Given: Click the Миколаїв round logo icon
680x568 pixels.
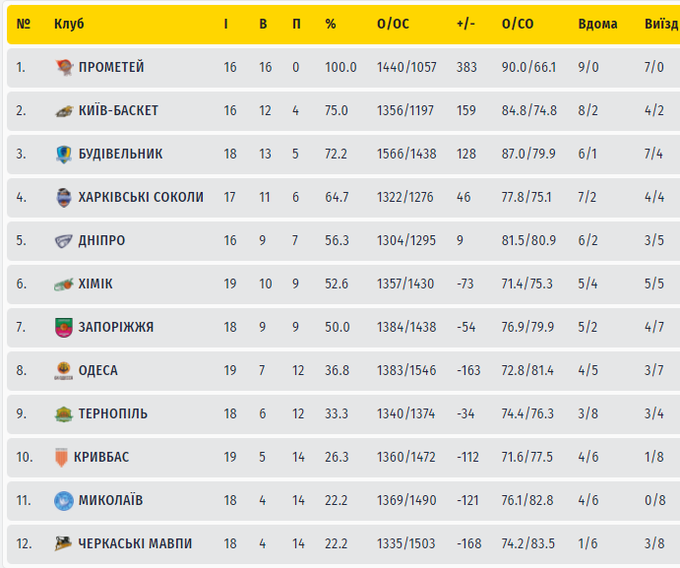Looking at the screenshot, I should pos(64,500).
